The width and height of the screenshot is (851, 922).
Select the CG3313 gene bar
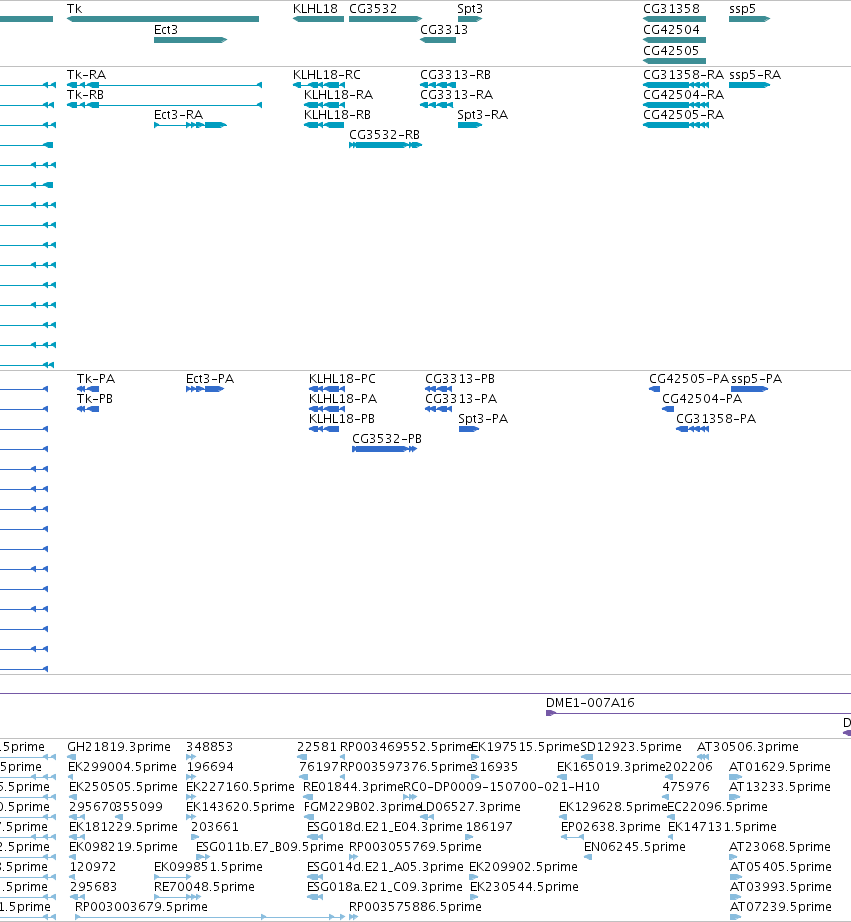coord(438,40)
